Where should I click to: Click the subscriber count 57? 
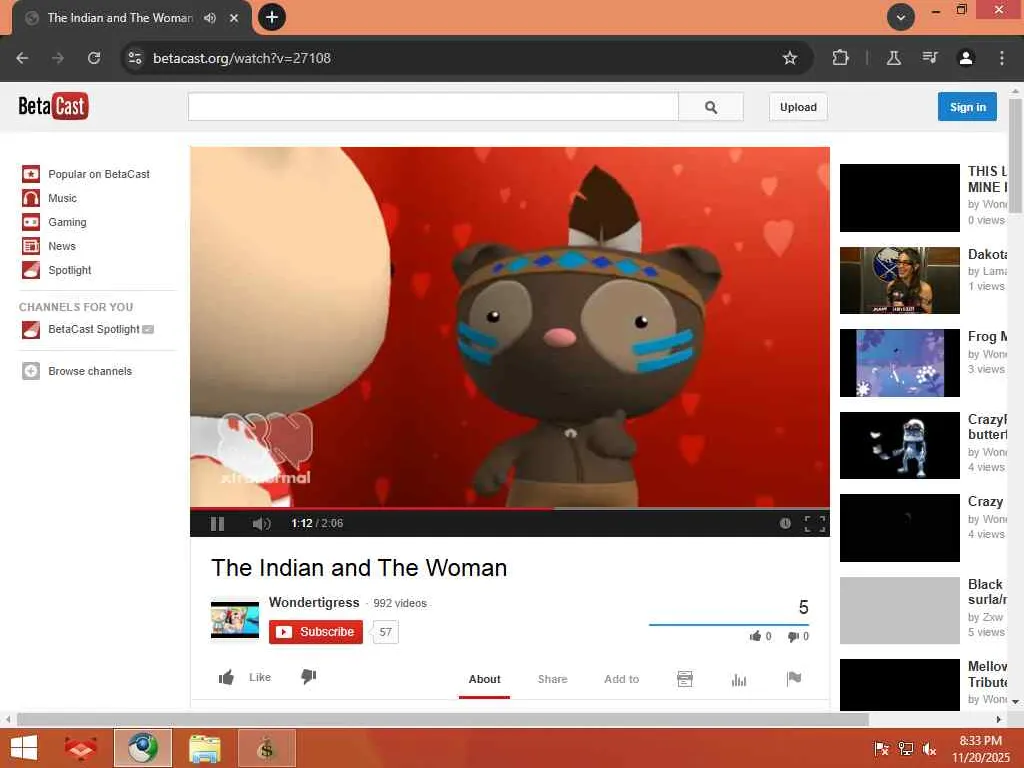pyautogui.click(x=385, y=632)
